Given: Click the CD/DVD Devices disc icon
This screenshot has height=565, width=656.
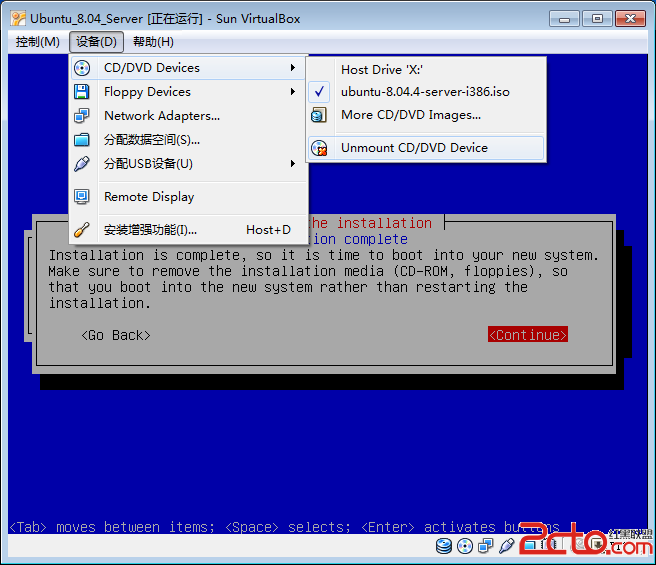Looking at the screenshot, I should point(82,68).
